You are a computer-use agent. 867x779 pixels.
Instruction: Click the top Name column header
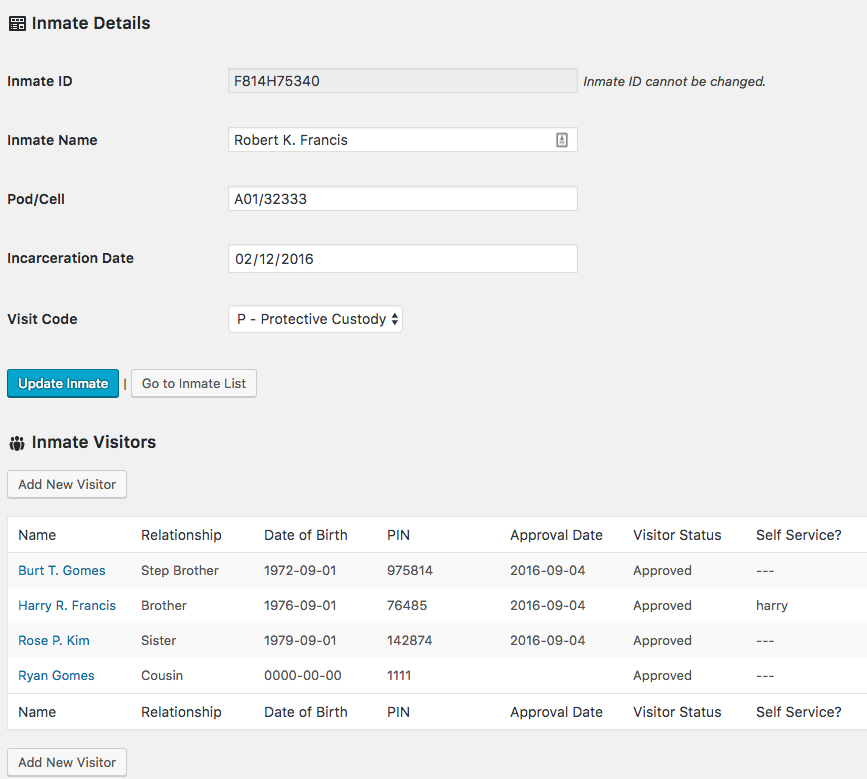point(37,535)
